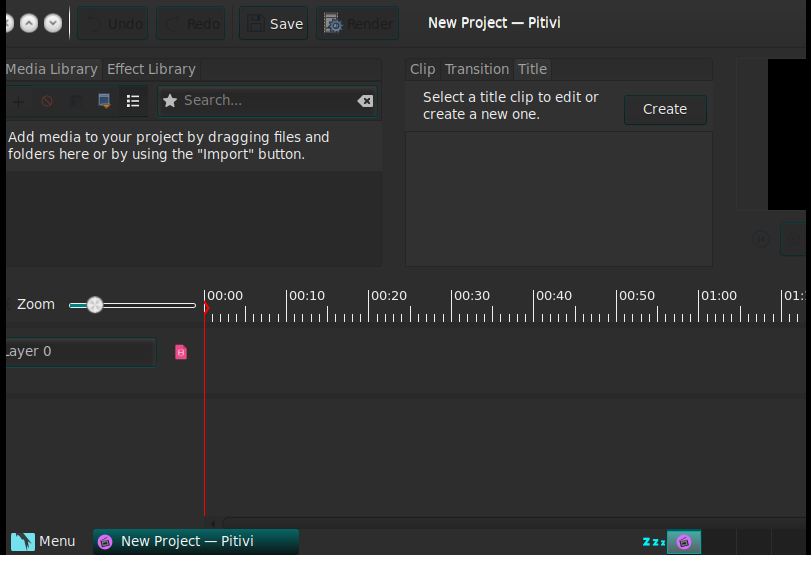The image size is (811, 582).
Task: Click the play button under the viewer
Action: [x=793, y=239]
